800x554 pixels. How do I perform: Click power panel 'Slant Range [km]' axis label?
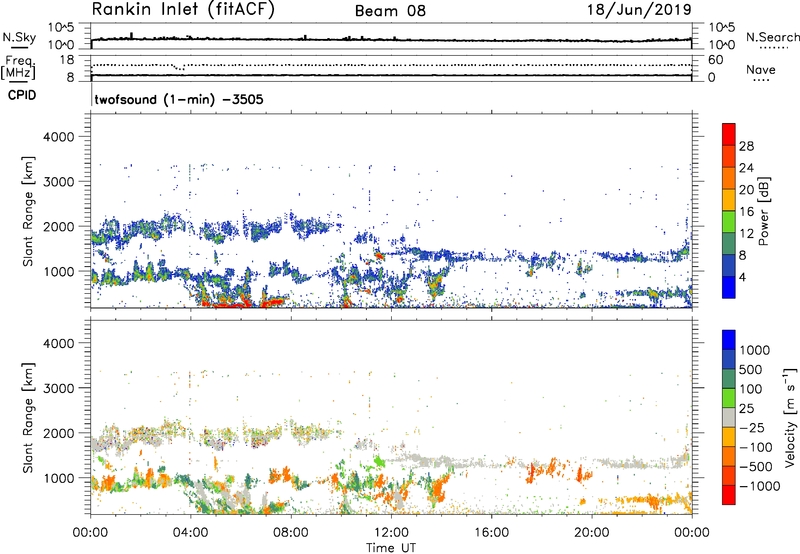29,211
